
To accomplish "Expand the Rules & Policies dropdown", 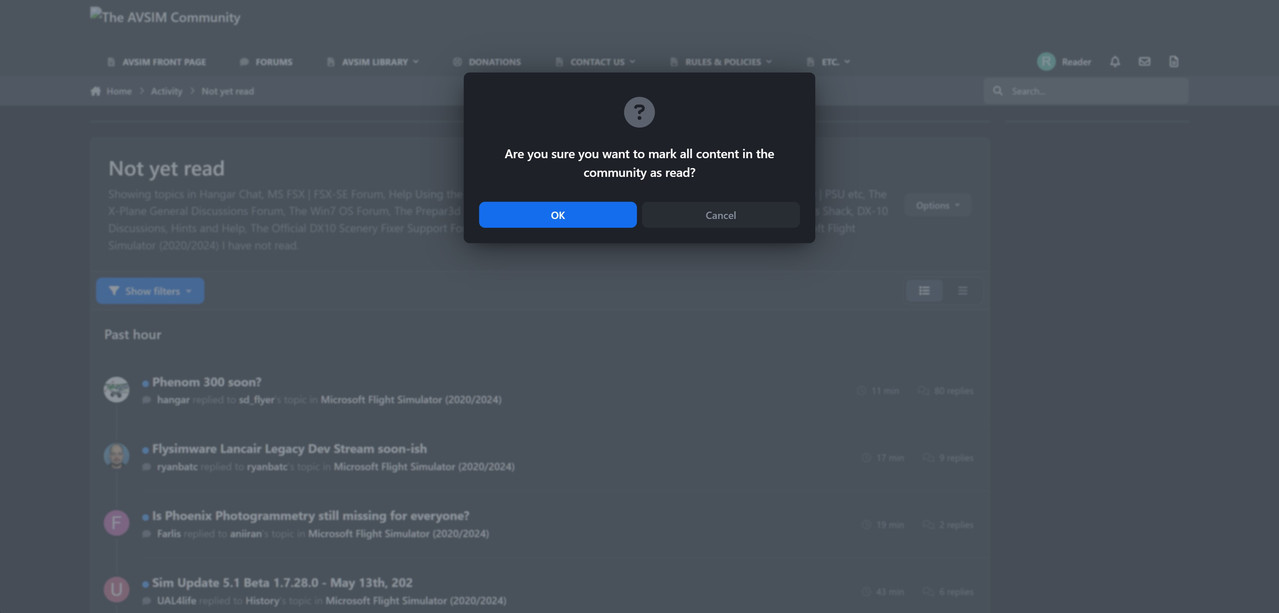I will point(720,62).
